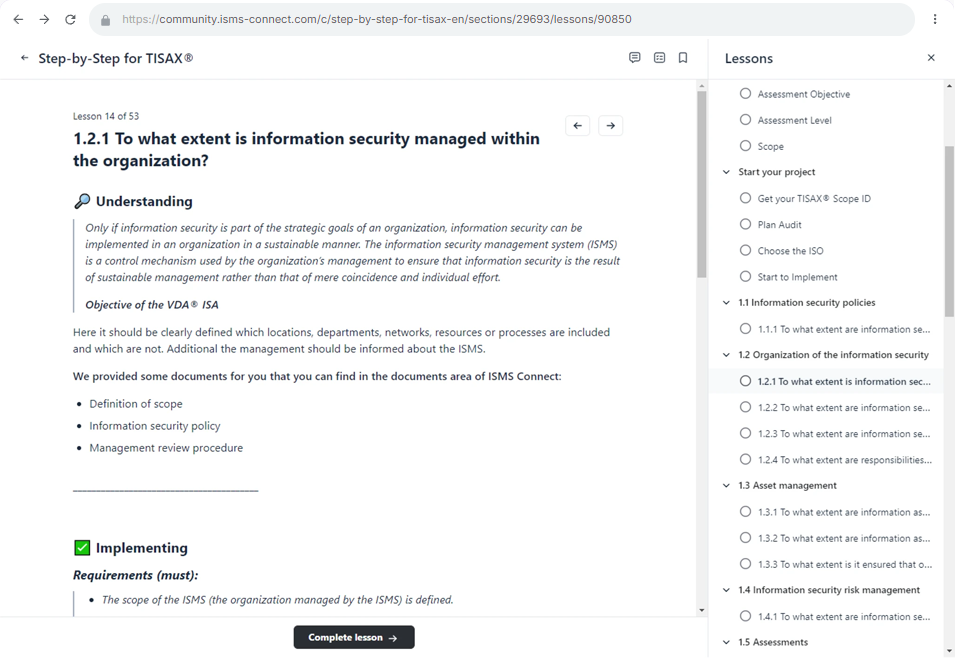Advance to next lesson via the right arrow icon

click(x=610, y=125)
